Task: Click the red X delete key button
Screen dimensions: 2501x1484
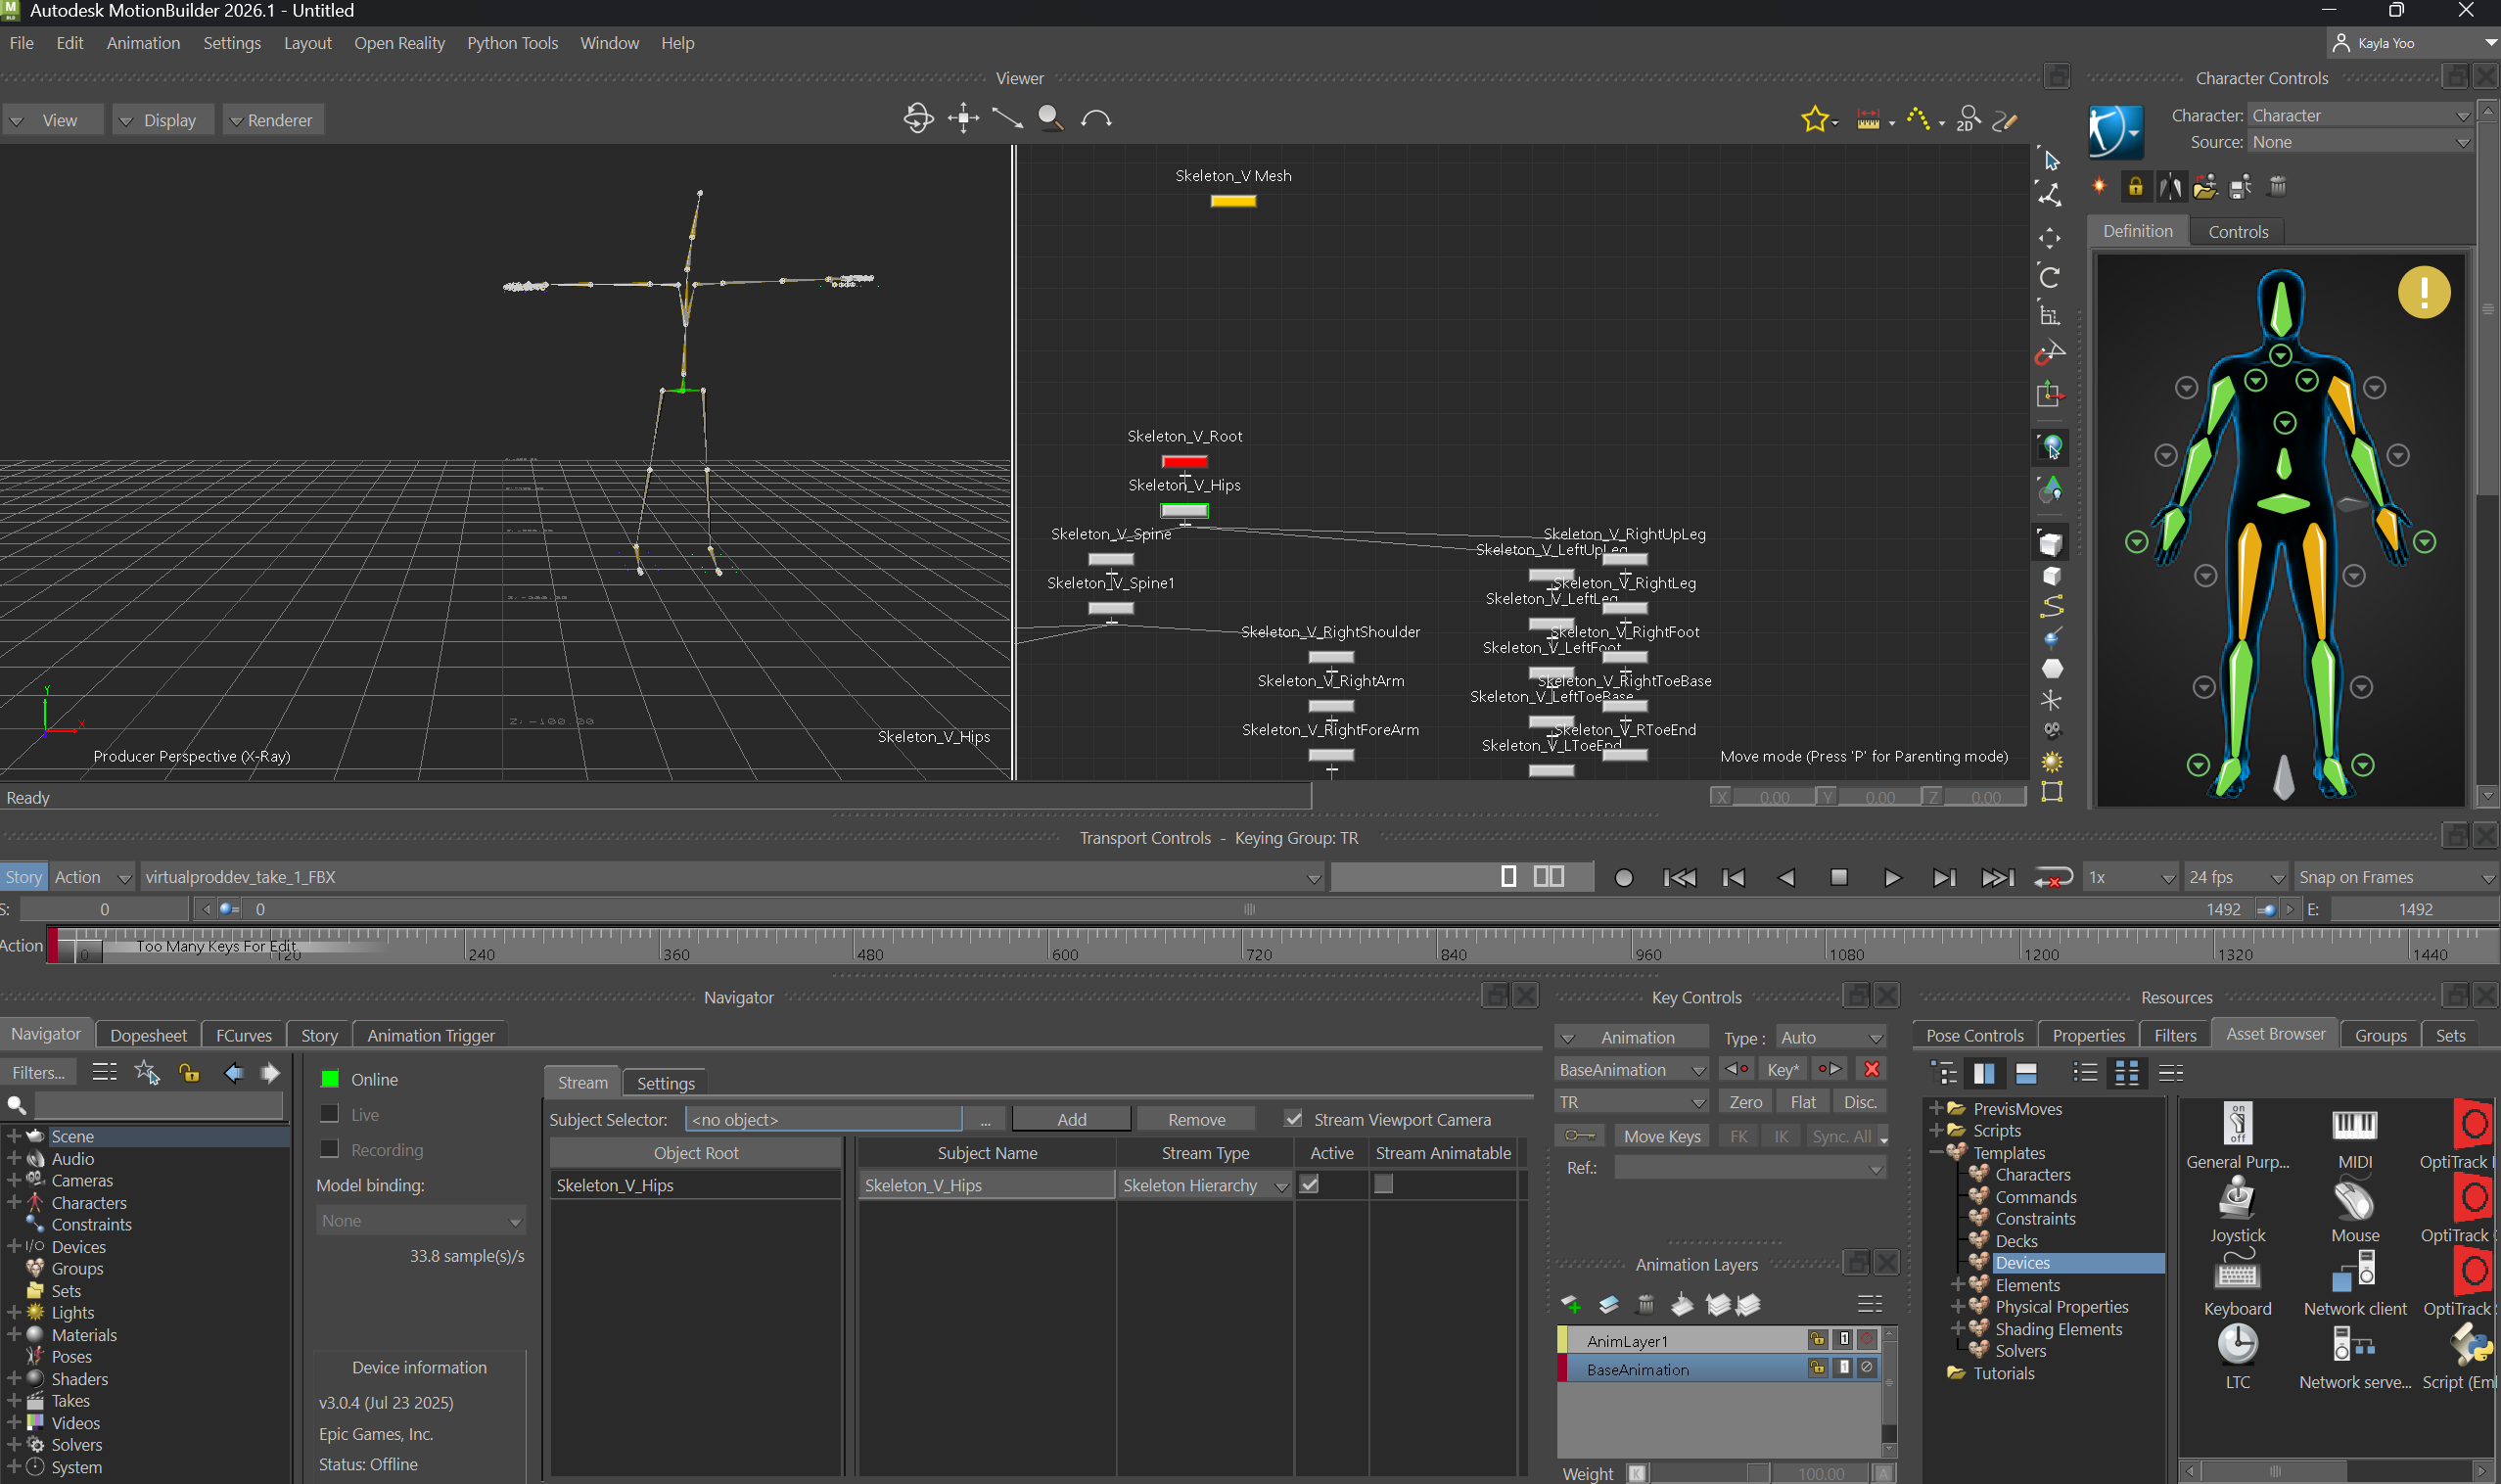Action: pyautogui.click(x=1871, y=1069)
